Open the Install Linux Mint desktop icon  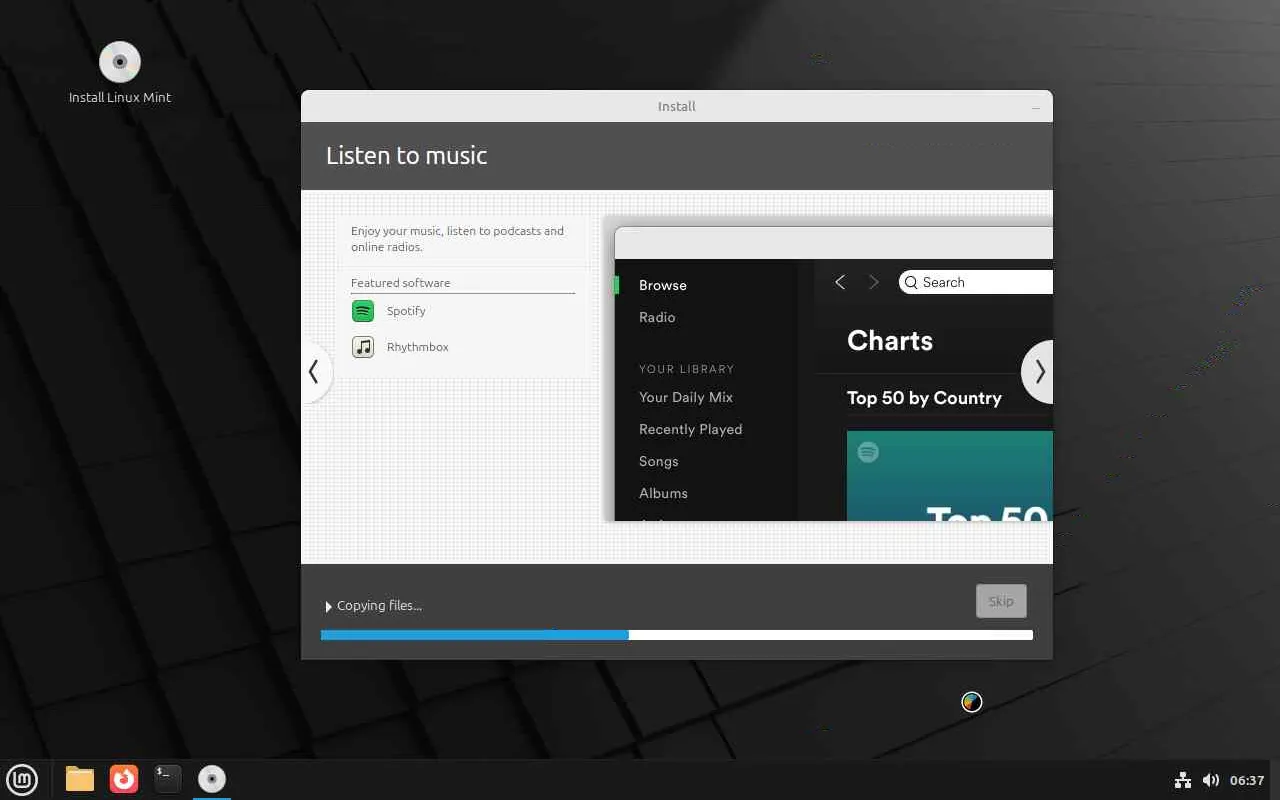[120, 72]
